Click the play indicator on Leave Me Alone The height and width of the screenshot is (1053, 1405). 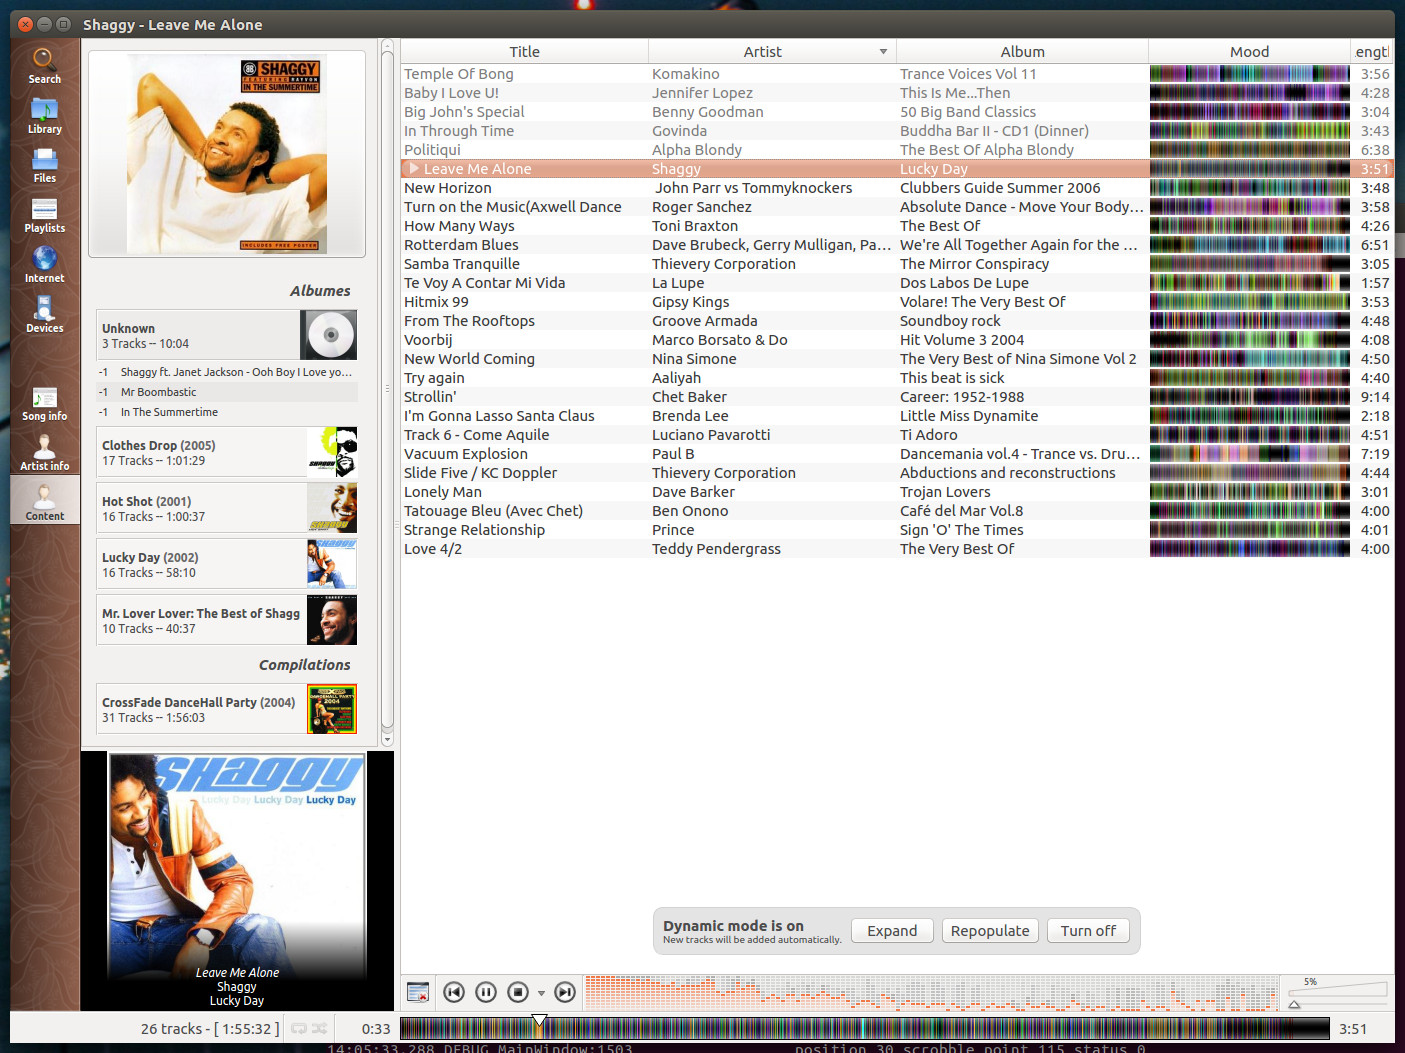(413, 169)
